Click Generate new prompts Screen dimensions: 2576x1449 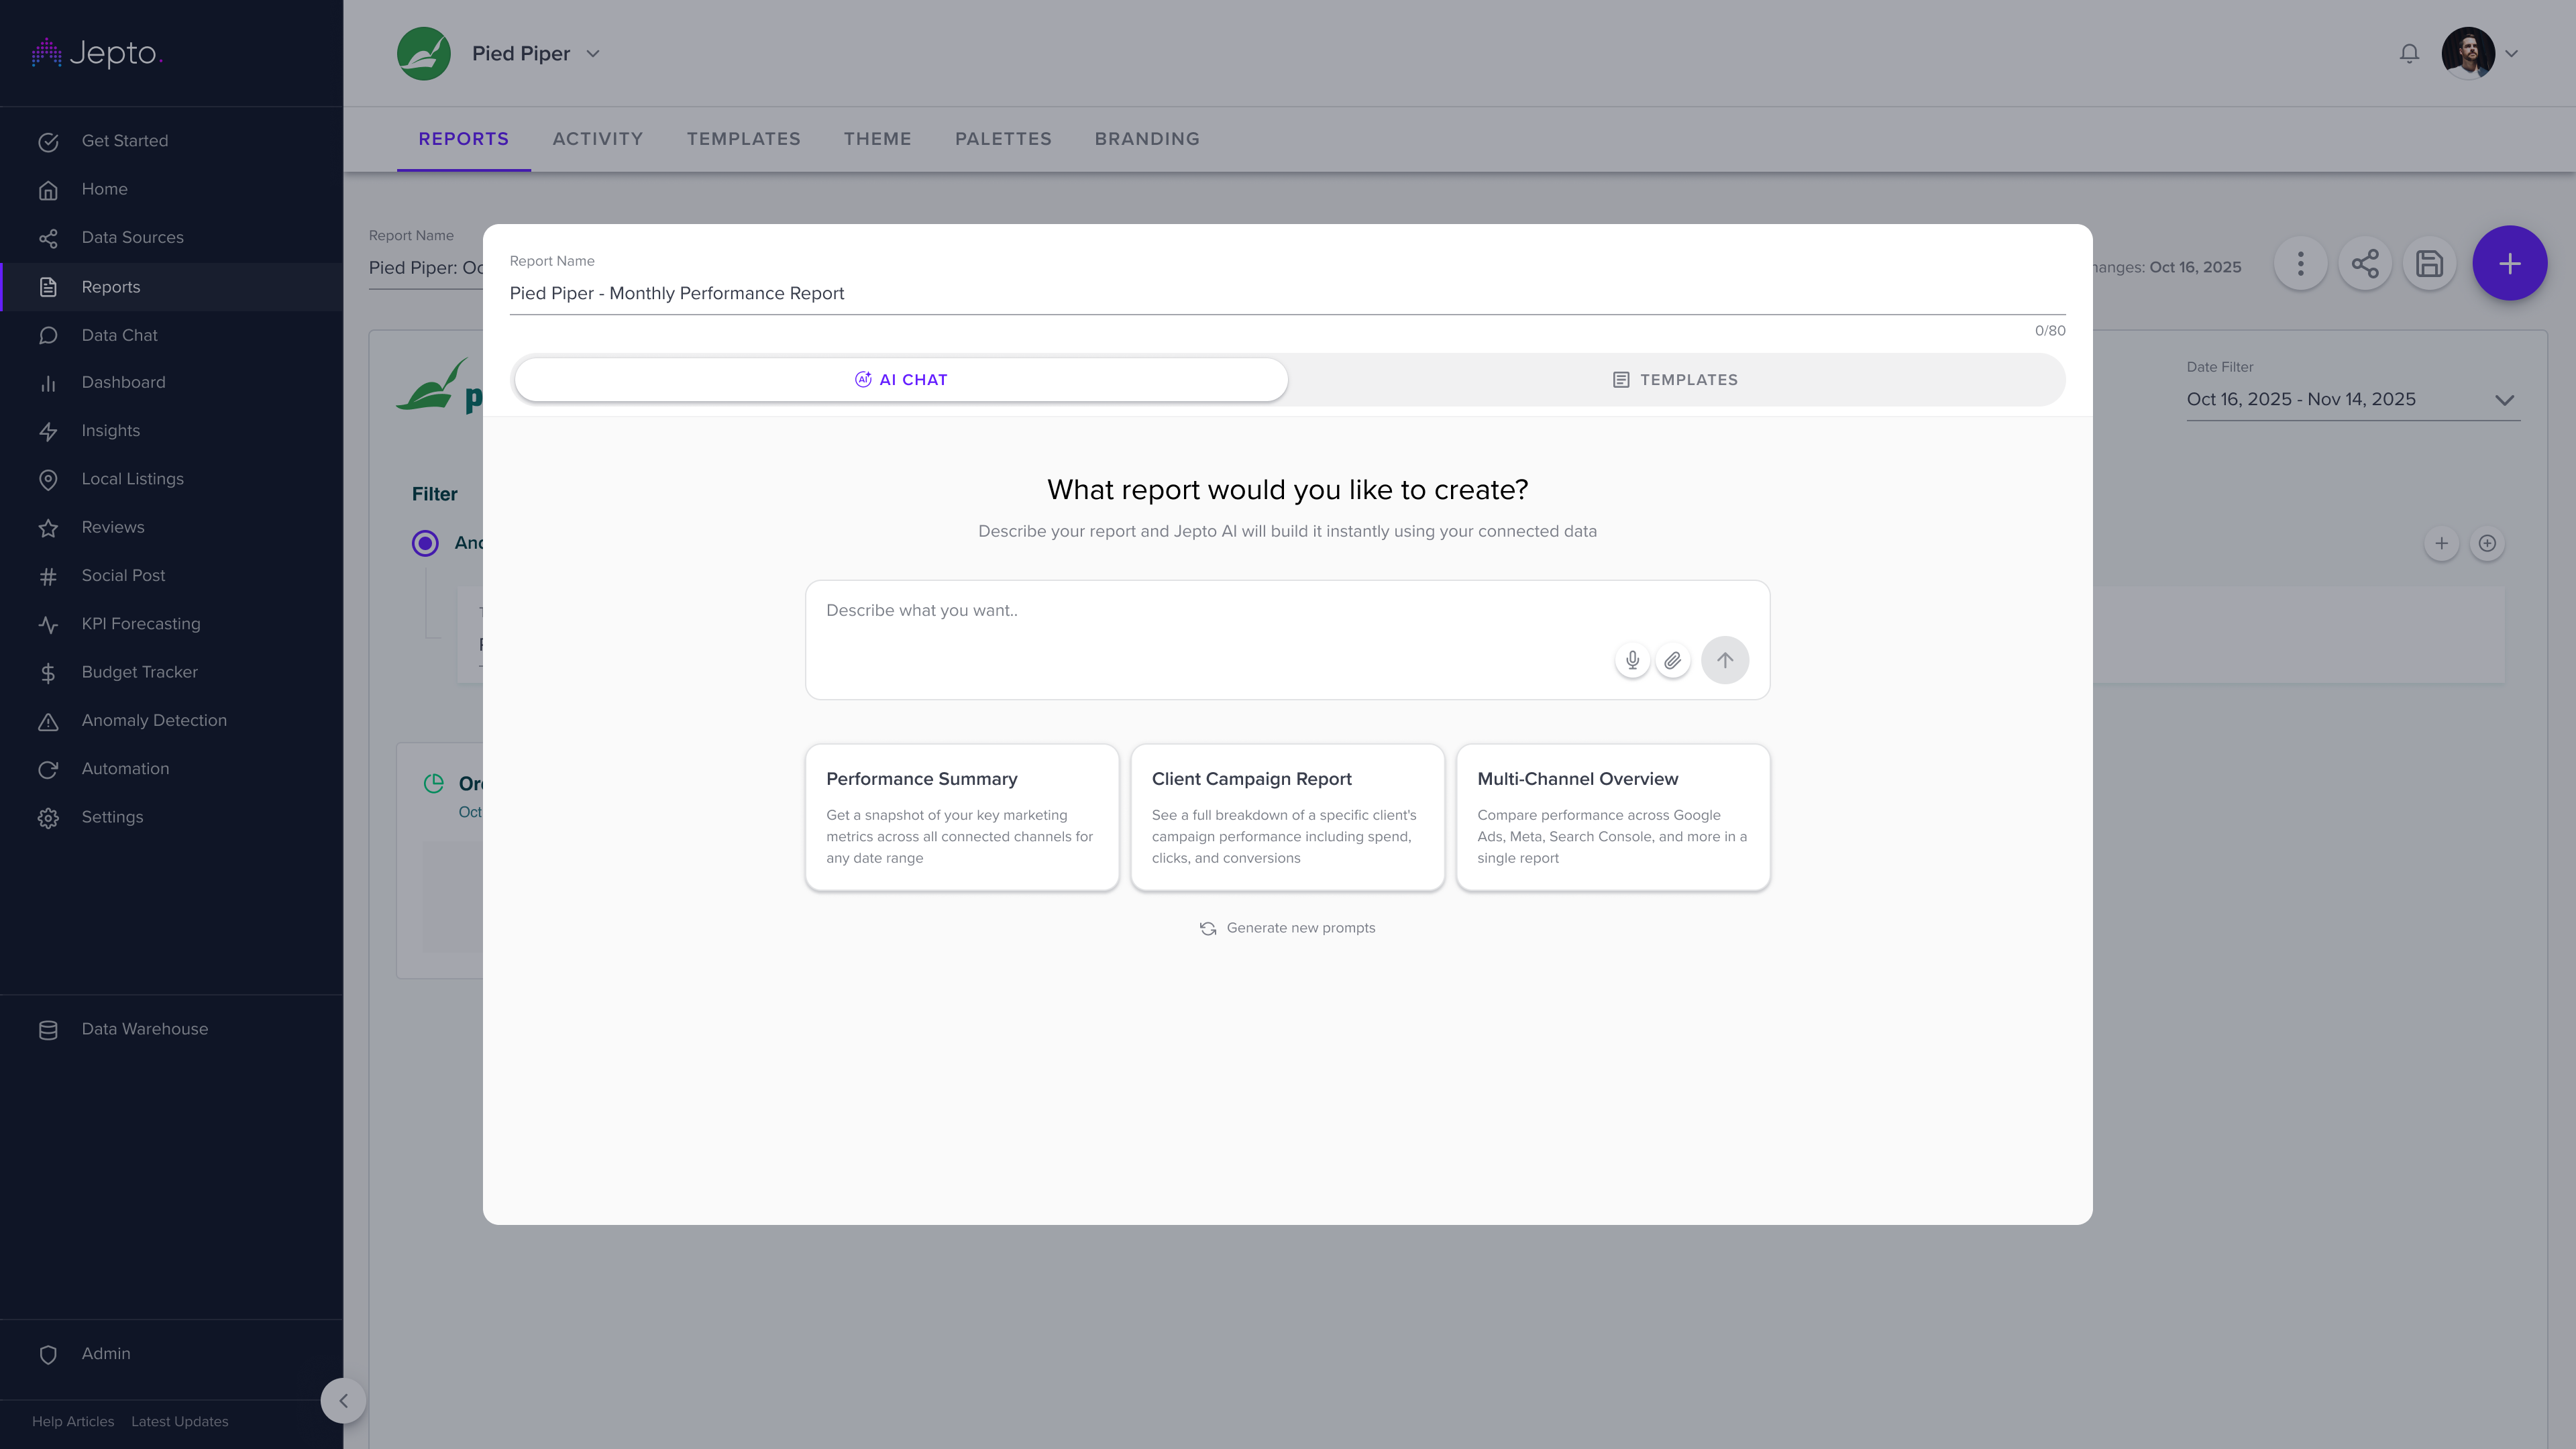point(1288,928)
